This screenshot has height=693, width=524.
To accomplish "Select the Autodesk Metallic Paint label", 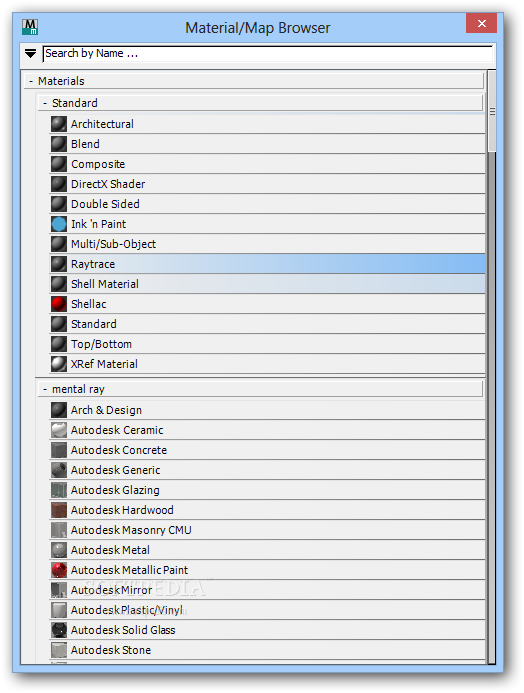I will [129, 570].
